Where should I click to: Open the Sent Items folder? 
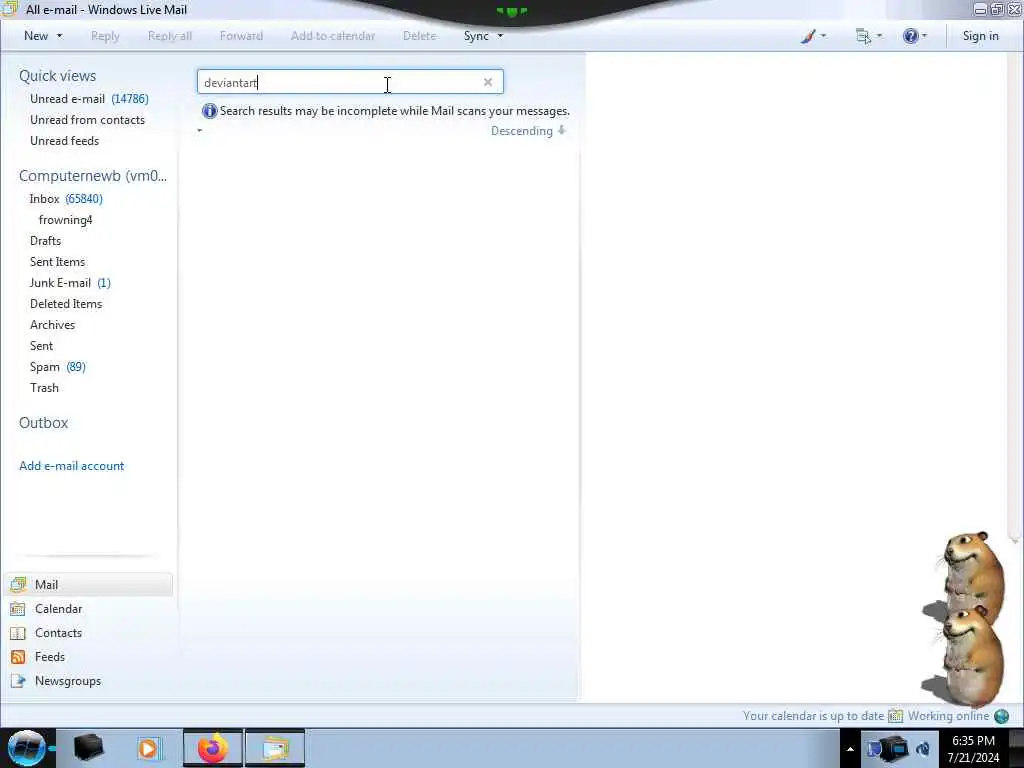(57, 261)
